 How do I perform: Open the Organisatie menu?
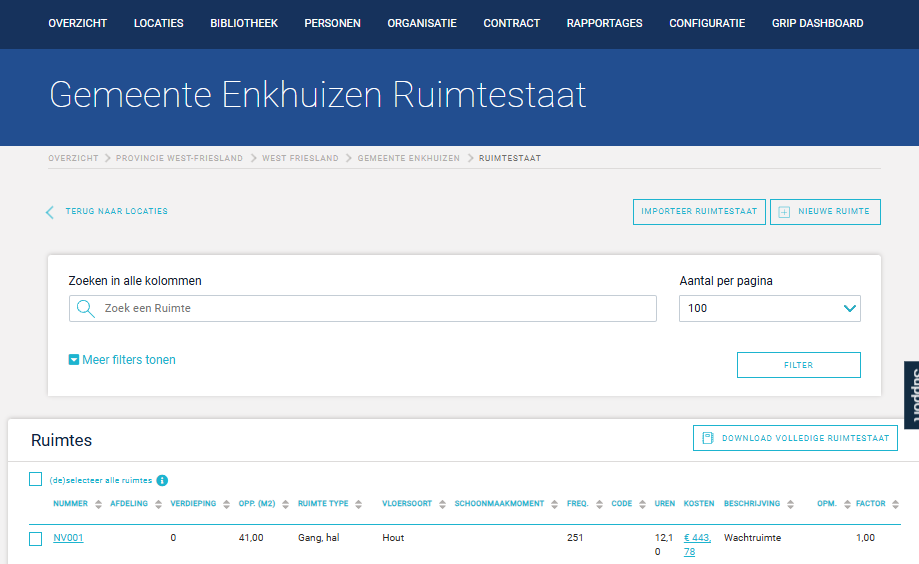(422, 23)
